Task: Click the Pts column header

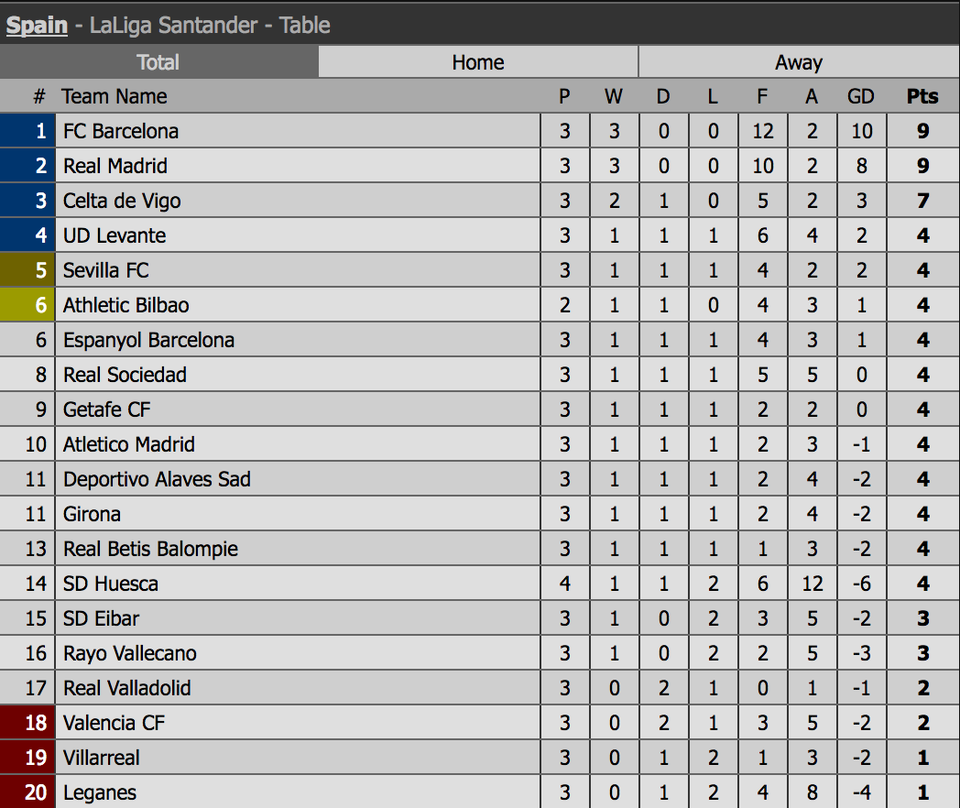Action: click(922, 96)
